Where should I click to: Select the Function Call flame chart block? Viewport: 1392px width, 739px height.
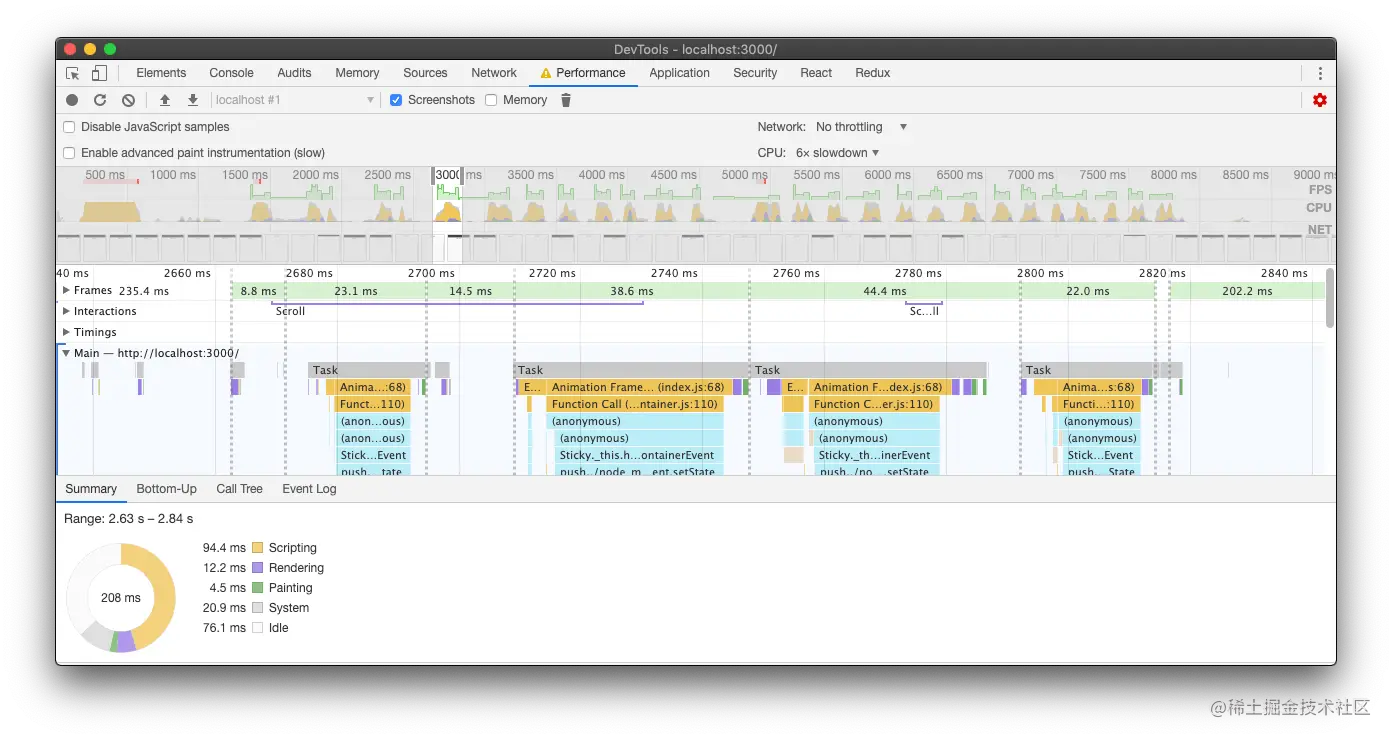point(635,404)
